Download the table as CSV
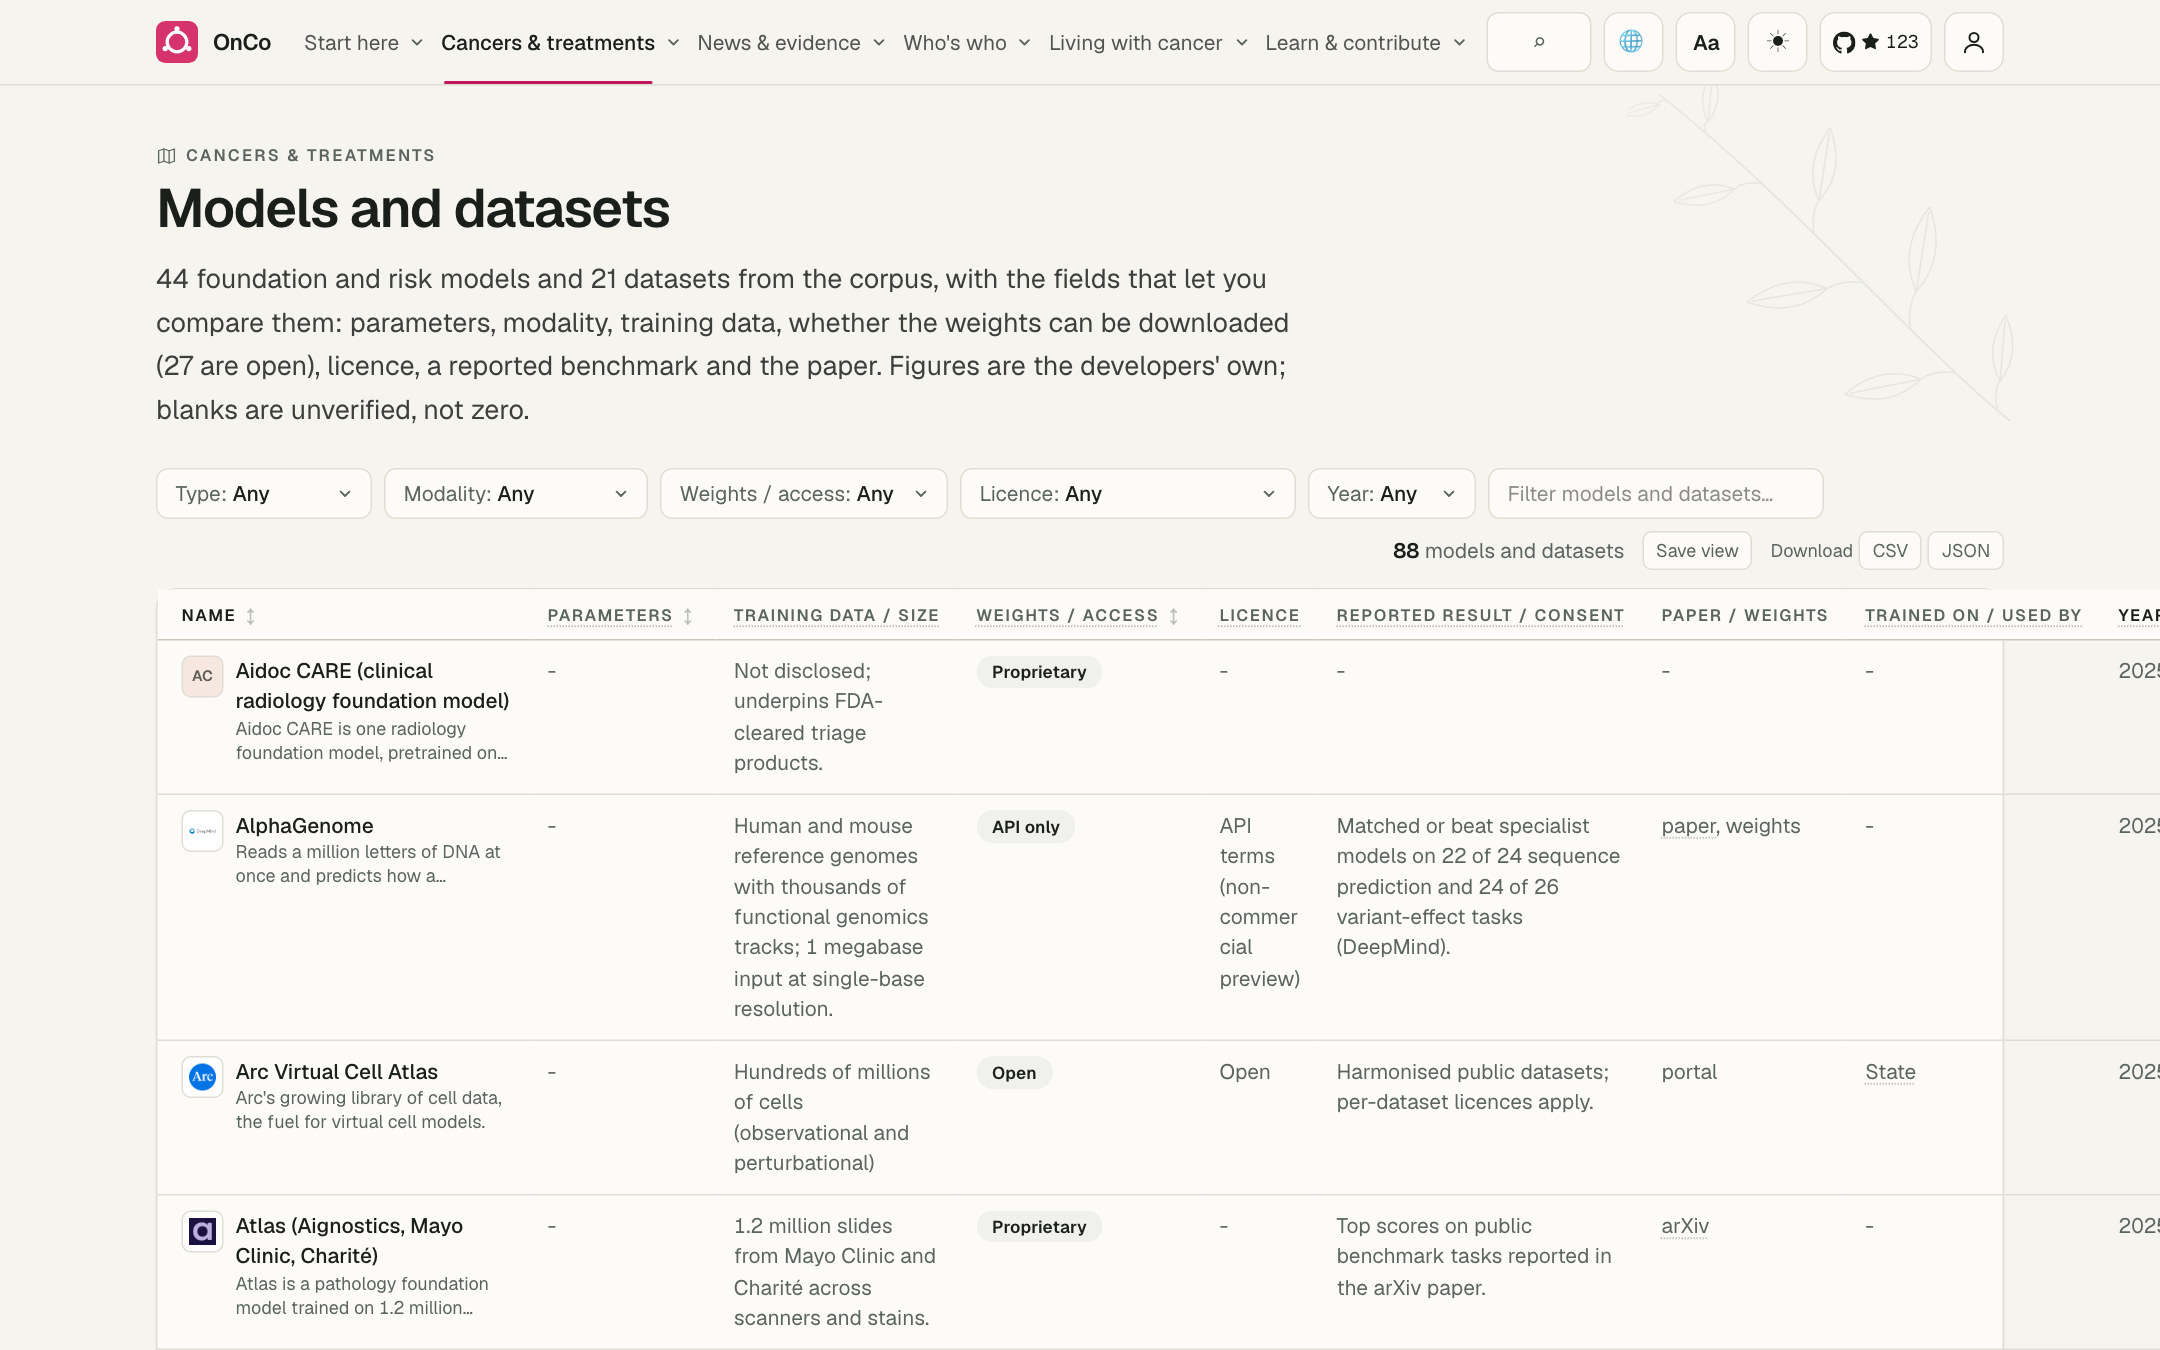 [1890, 551]
